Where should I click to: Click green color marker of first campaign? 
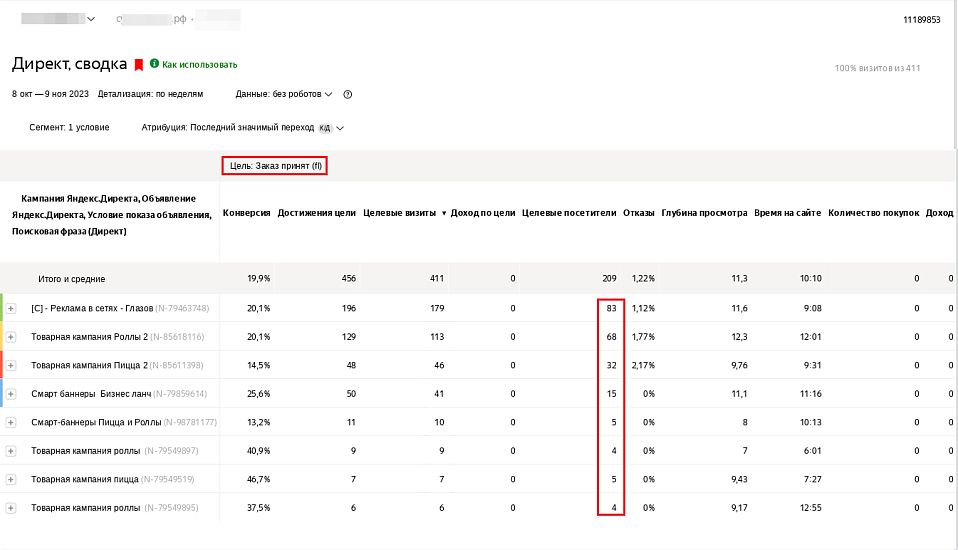coord(1,308)
